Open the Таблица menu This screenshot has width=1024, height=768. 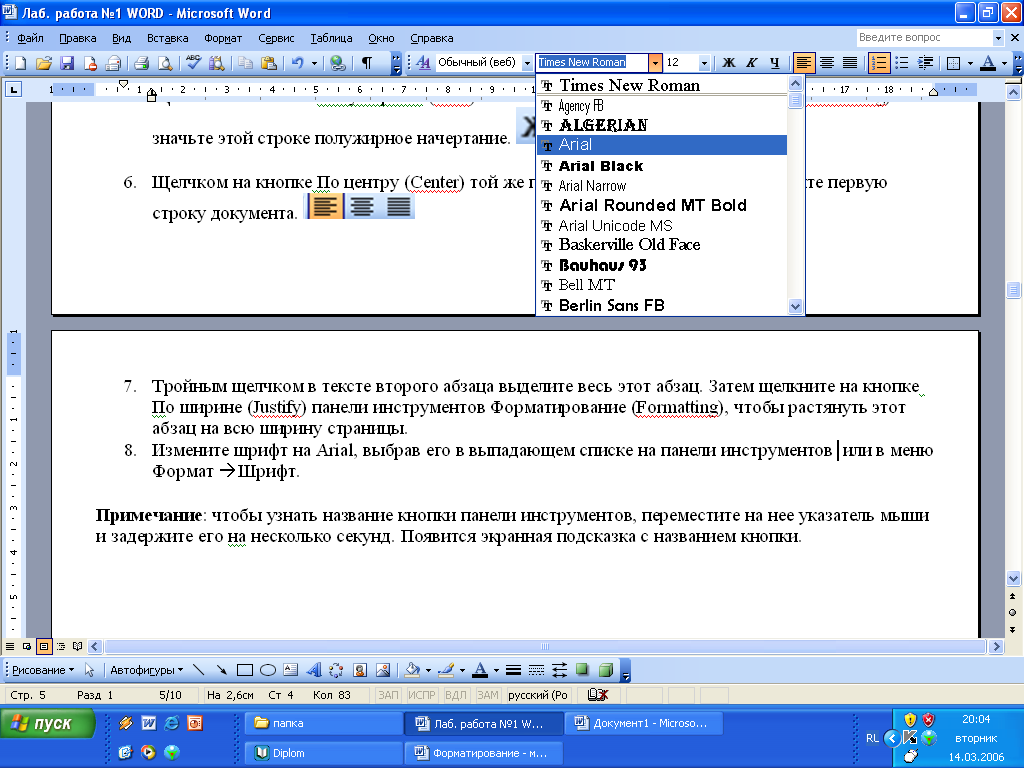point(331,38)
